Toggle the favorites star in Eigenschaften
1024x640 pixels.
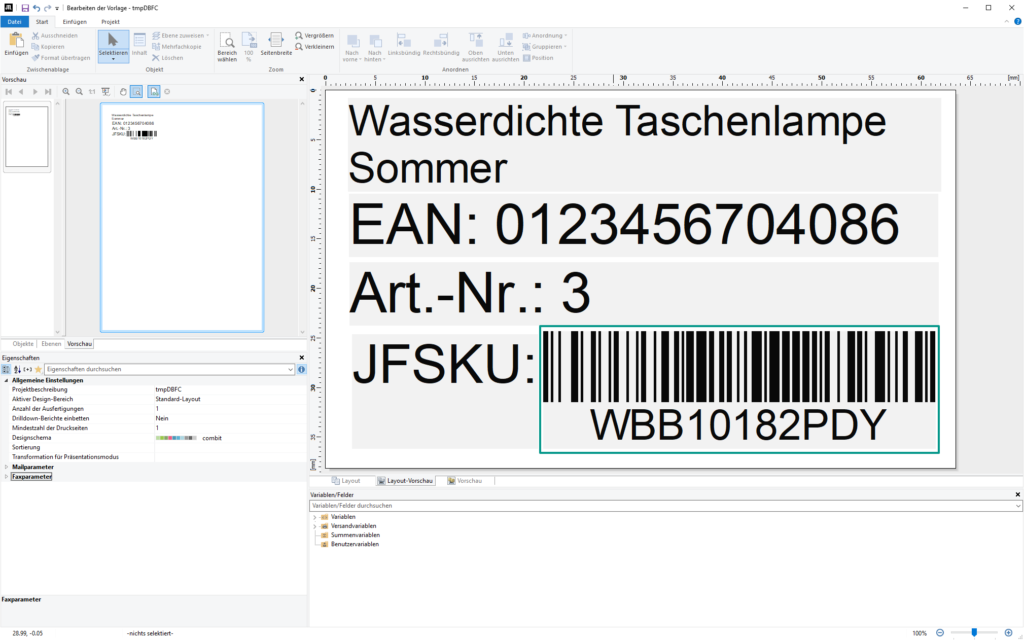(x=38, y=369)
